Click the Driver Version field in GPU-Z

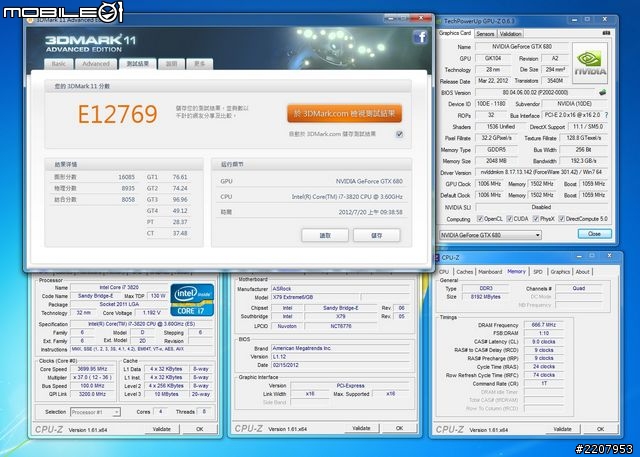click(541, 173)
